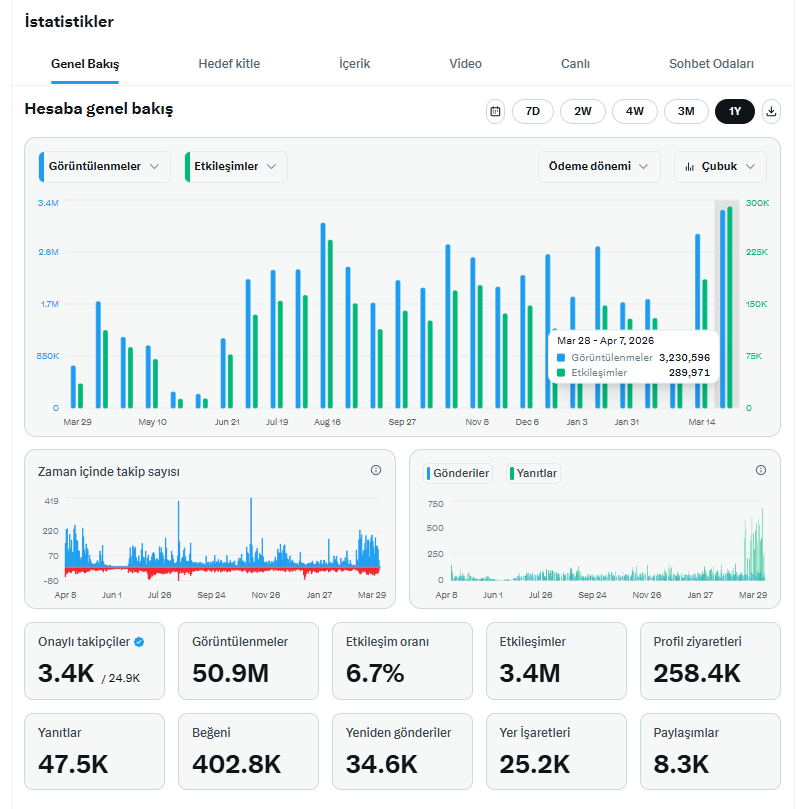This screenshot has height=809, width=797.
Task: Select the 1Y time range
Action: tap(735, 111)
